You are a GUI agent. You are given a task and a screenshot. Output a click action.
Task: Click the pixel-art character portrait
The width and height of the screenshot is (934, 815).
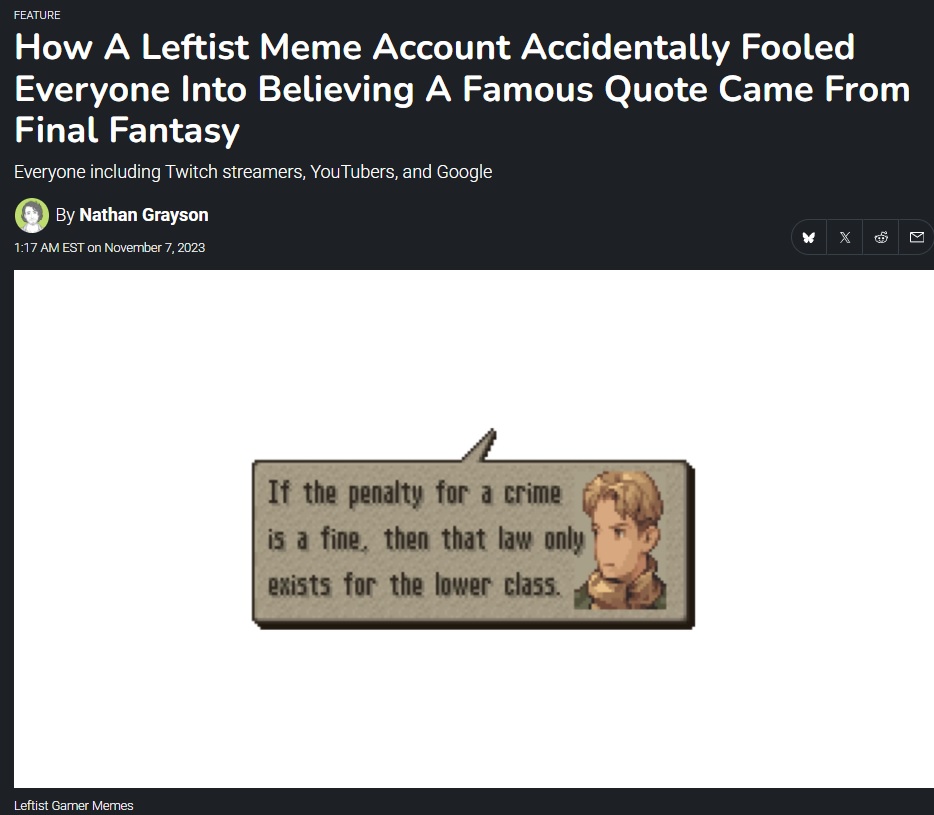pos(620,540)
